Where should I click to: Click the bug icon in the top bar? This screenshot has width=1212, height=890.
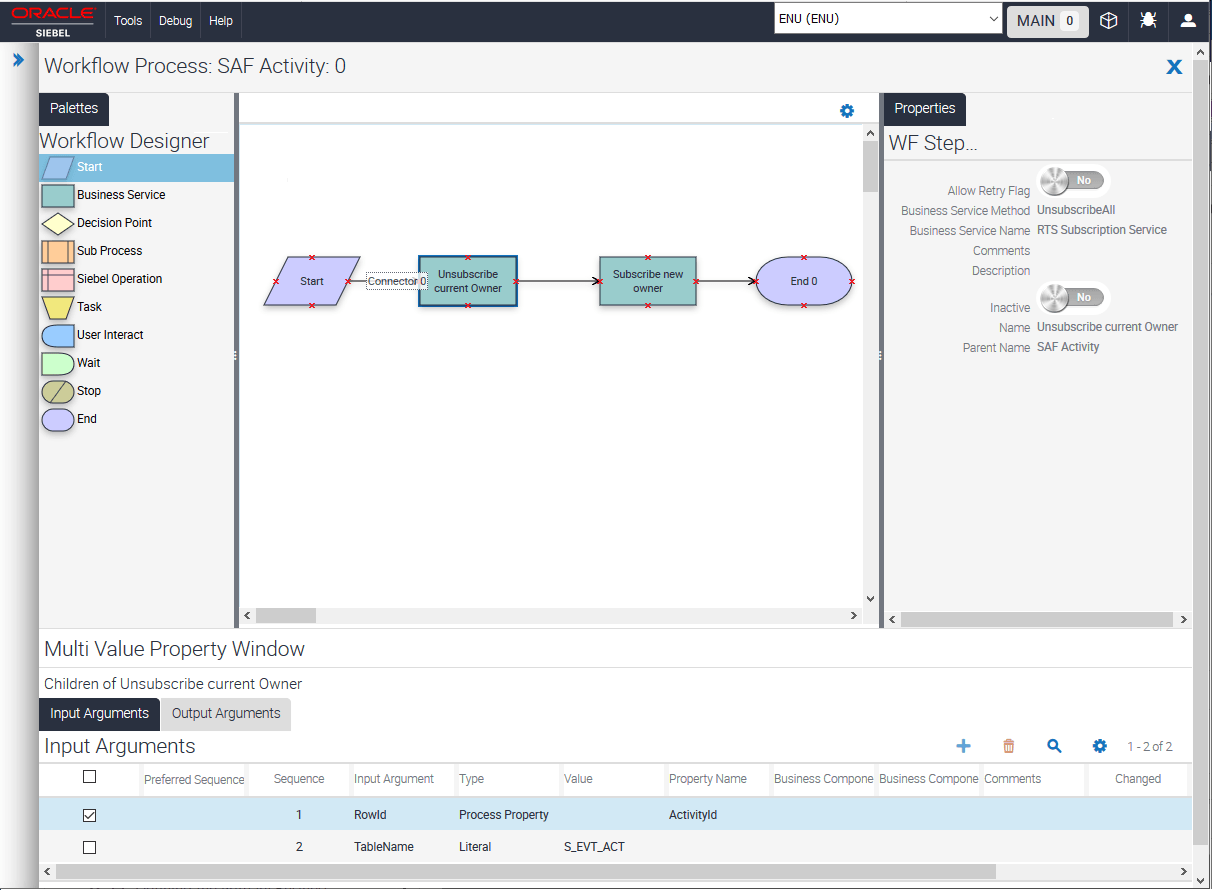[x=1148, y=20]
